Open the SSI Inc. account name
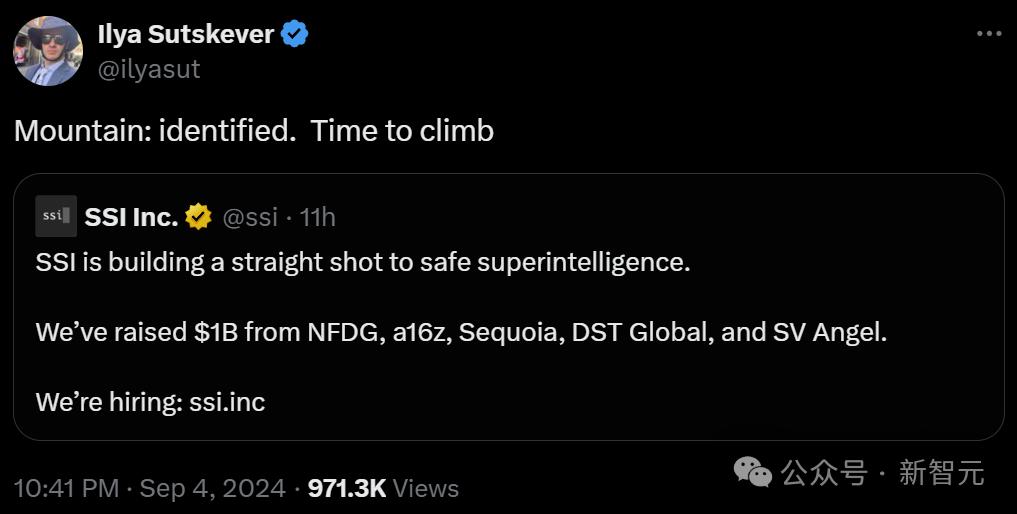 (131, 217)
